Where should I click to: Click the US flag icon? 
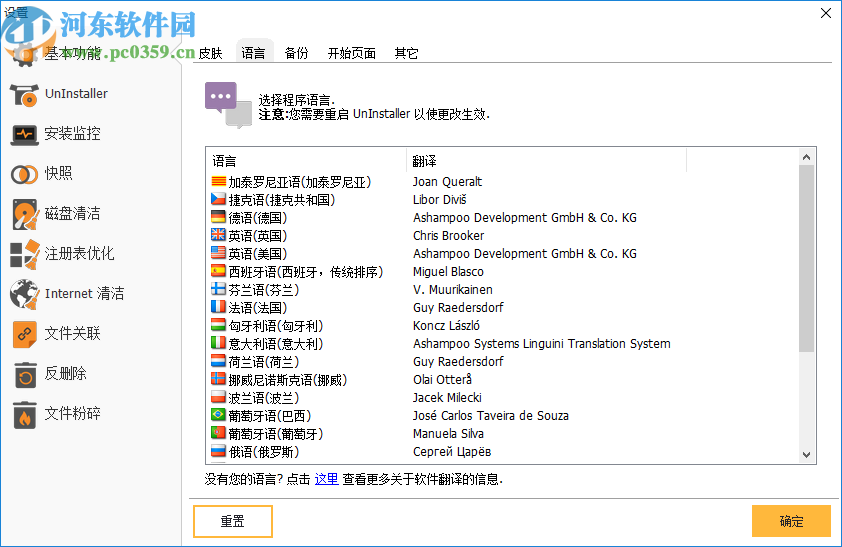click(x=218, y=253)
